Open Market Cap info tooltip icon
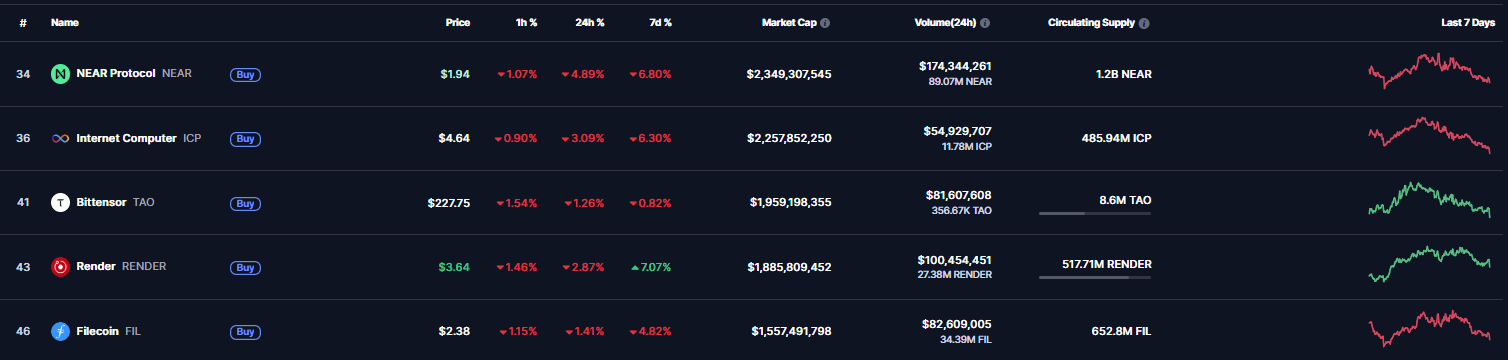Viewport: 1508px width, 360px height. pos(825,22)
